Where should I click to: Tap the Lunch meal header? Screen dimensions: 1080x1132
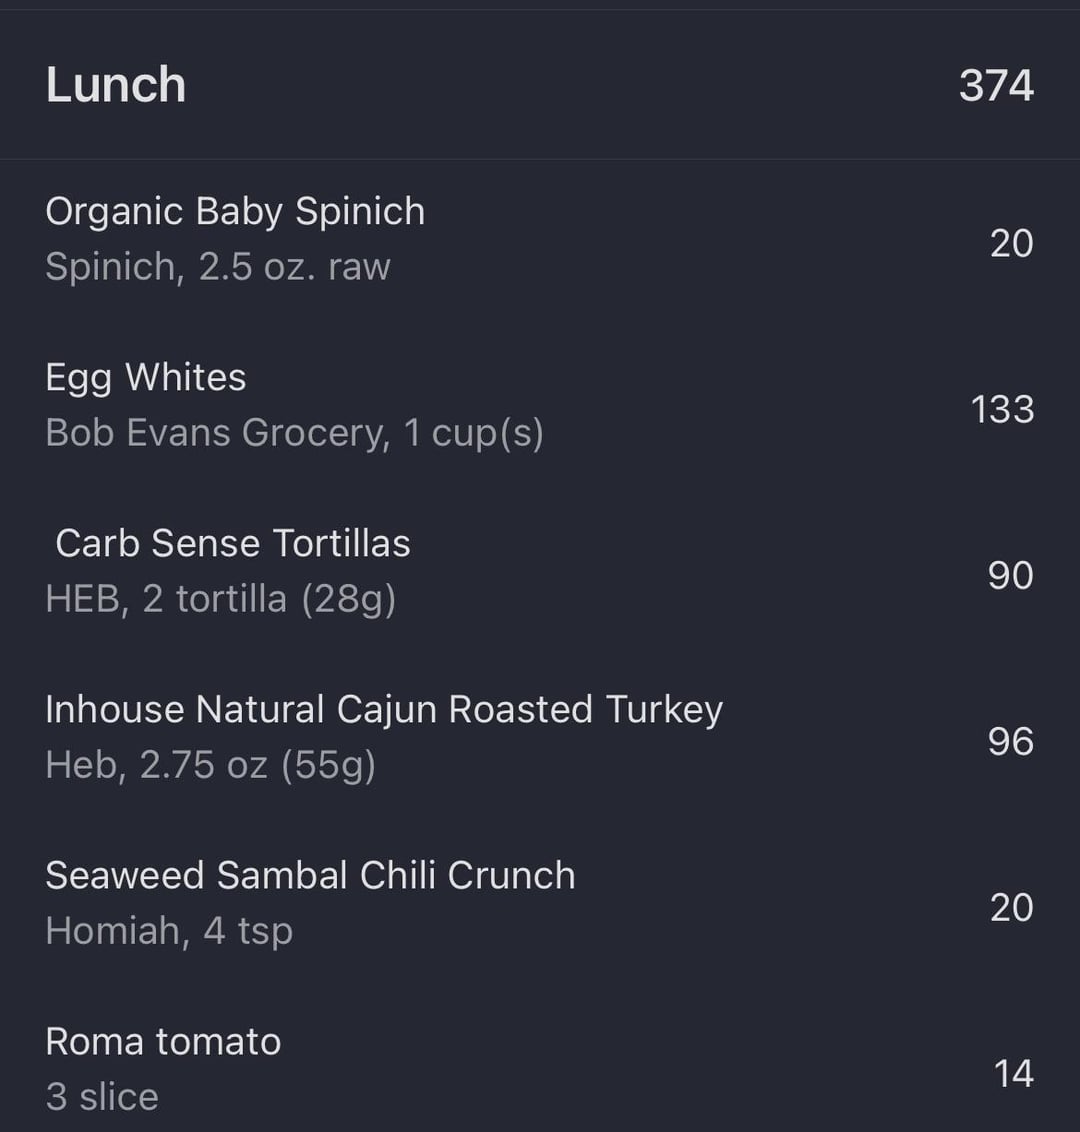click(116, 85)
